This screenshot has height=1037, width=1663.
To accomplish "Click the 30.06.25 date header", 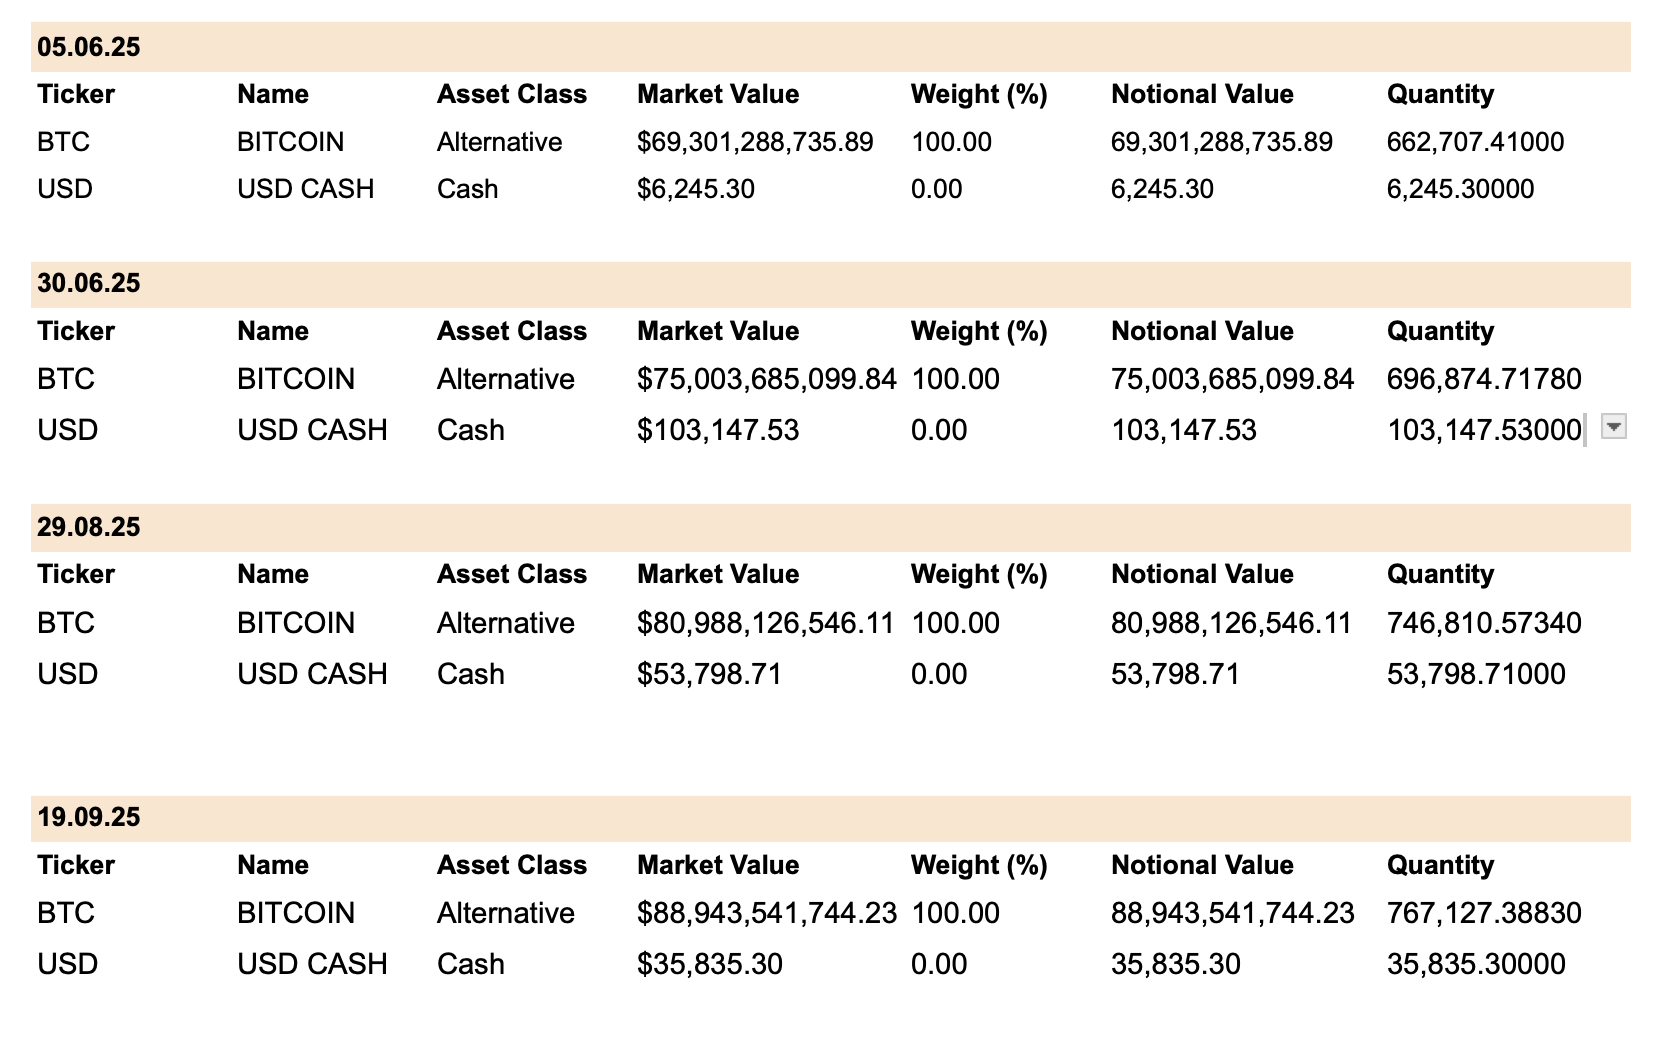I will tap(89, 283).
